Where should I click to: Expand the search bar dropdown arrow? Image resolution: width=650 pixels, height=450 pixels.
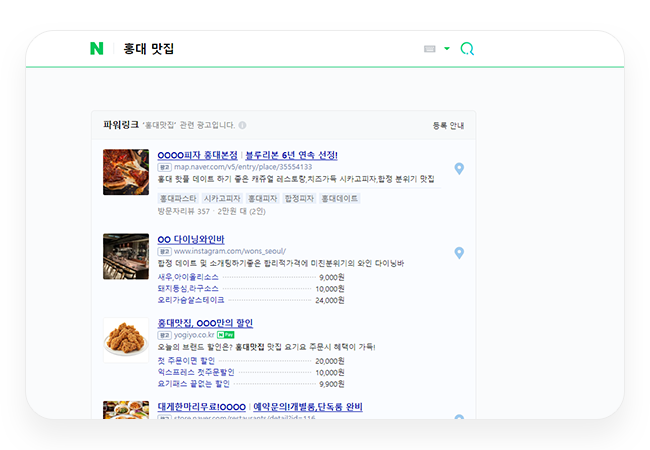[x=446, y=48]
